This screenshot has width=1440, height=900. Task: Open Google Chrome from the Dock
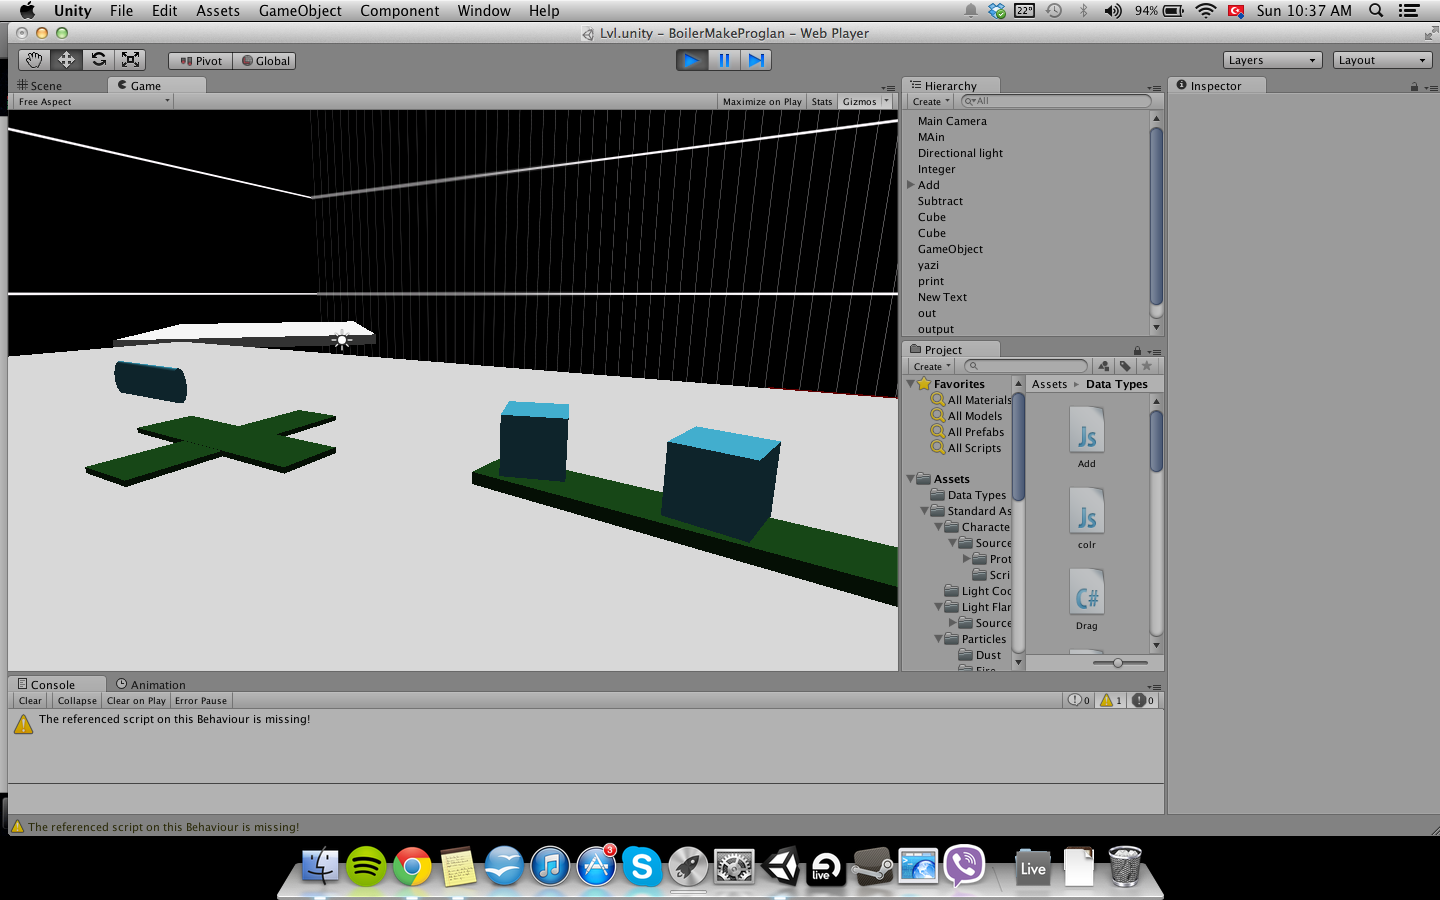[412, 866]
